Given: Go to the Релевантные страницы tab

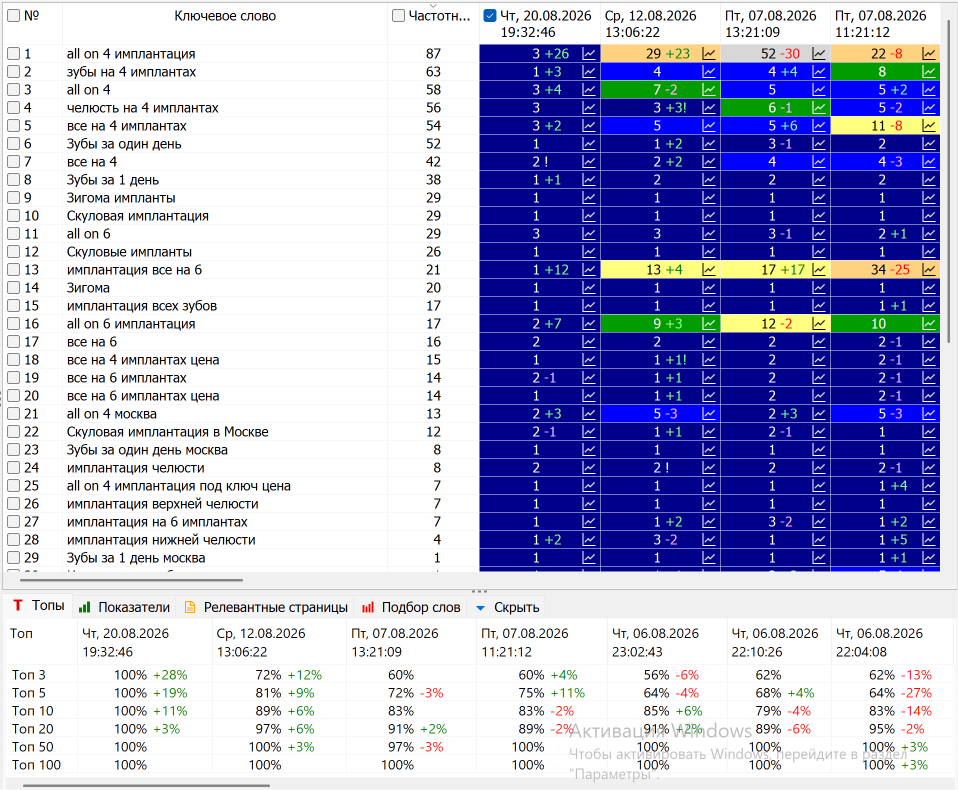Looking at the screenshot, I should (x=266, y=607).
